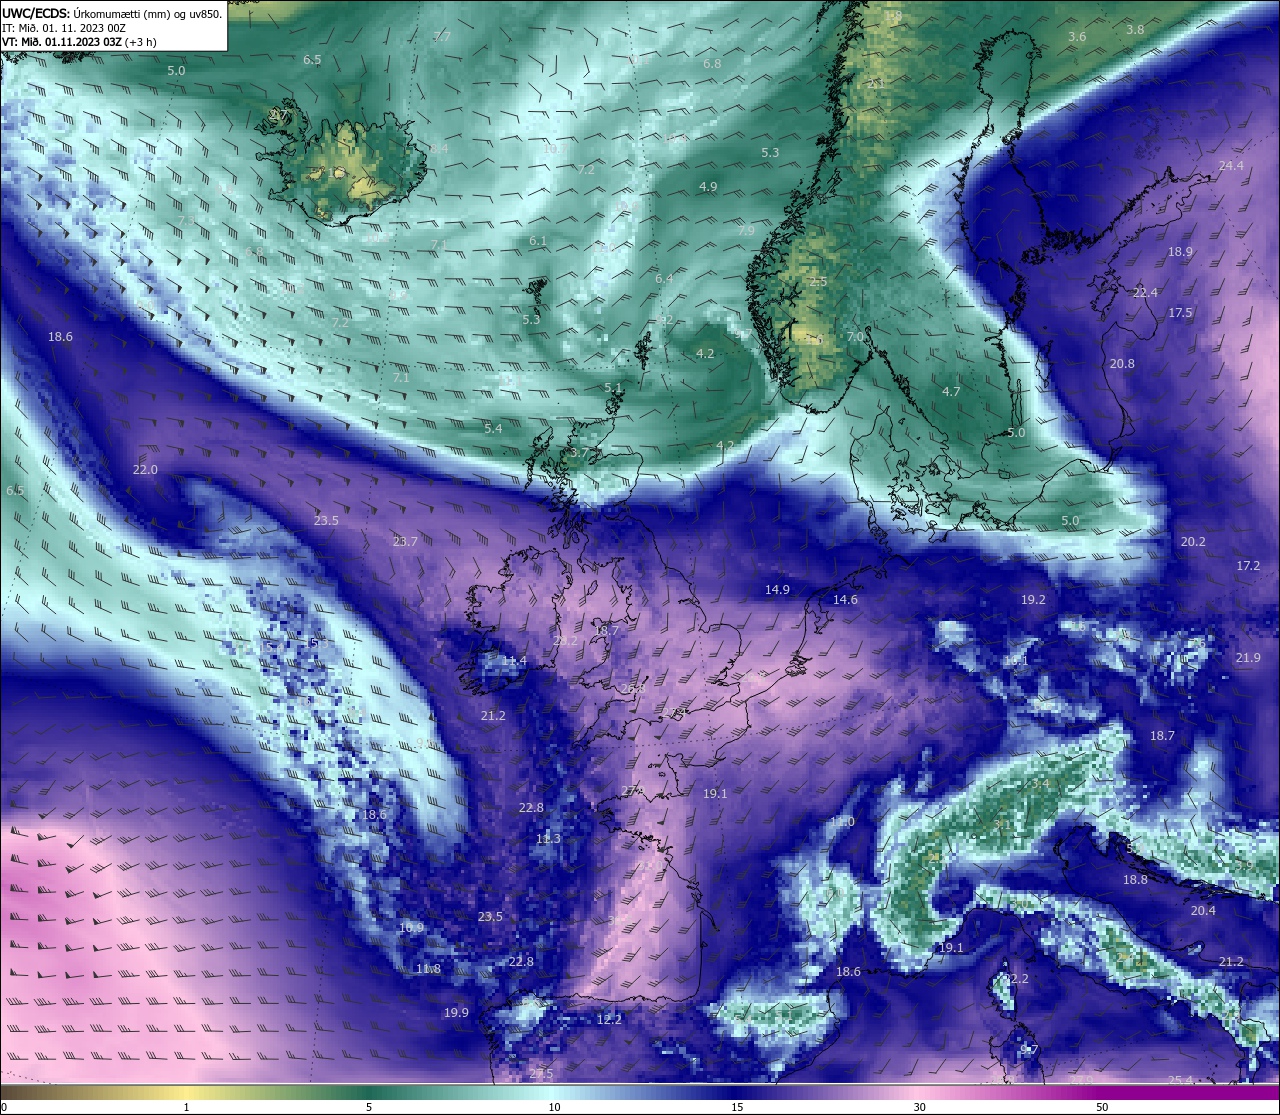1280x1115 pixels.
Task: Click the map value 12.2
Action: point(609,1020)
